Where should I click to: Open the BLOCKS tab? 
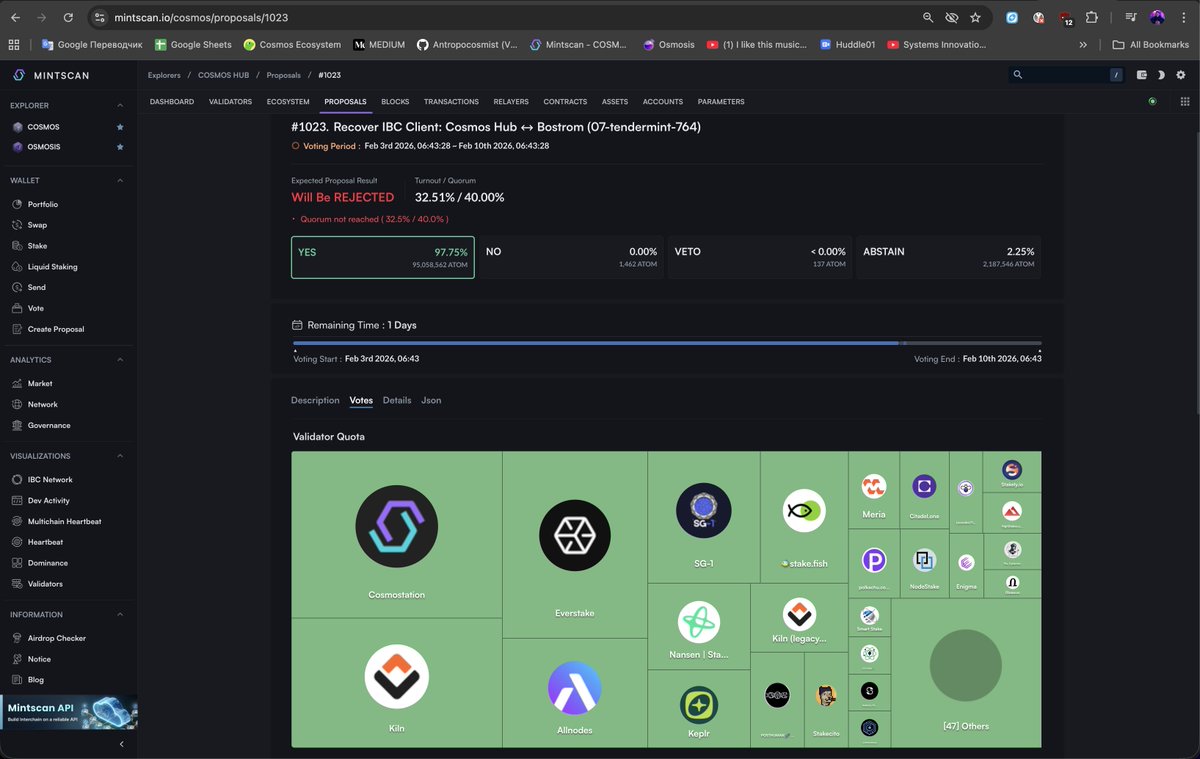point(395,102)
